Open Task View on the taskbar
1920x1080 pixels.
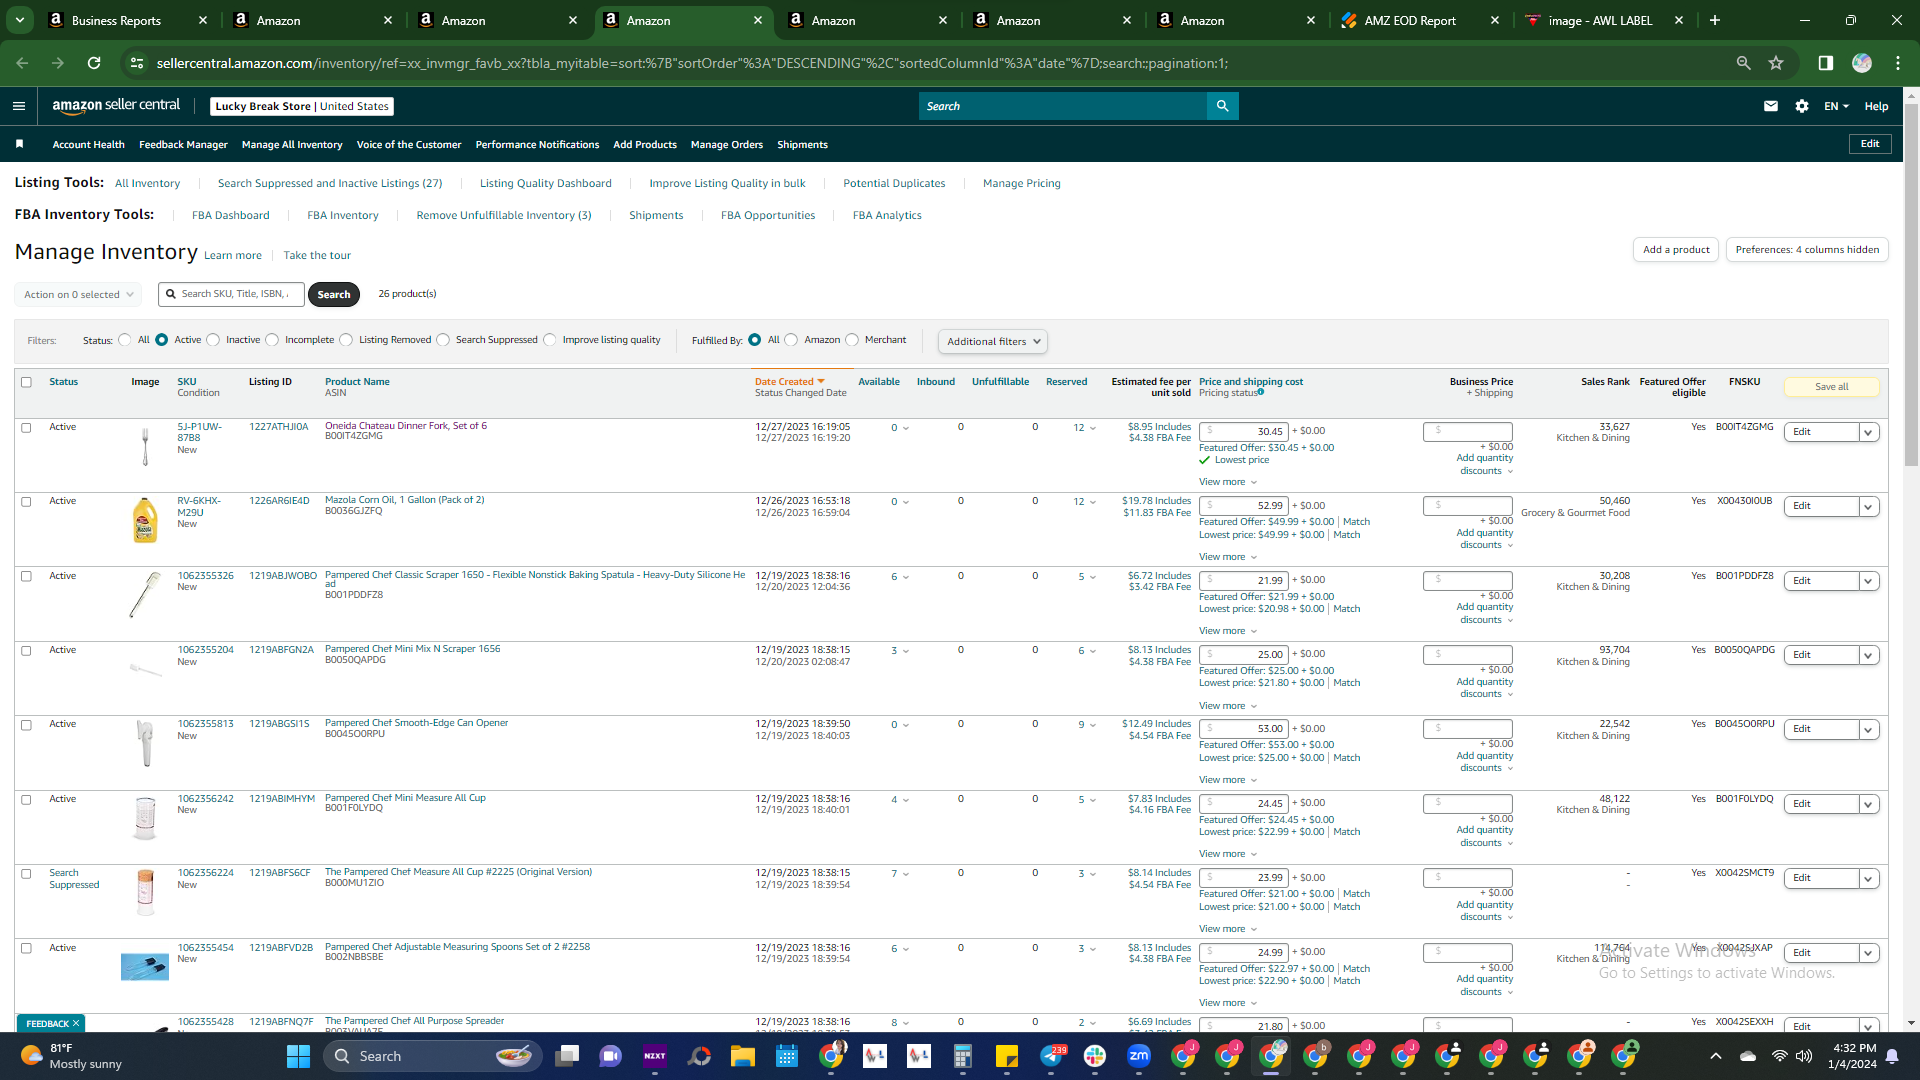567,1056
